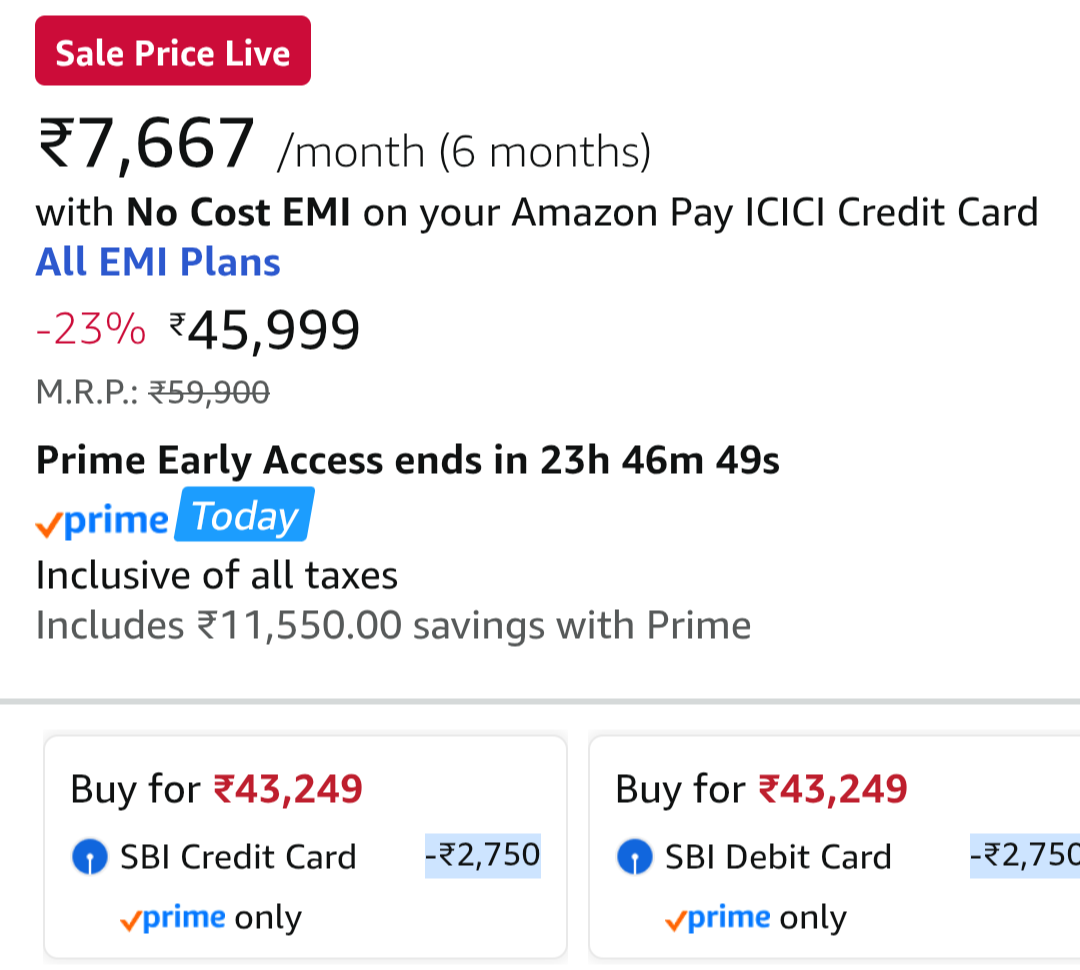Viewport: 1080px width, 970px height.
Task: Click the SBI logo on Credit Card offer
Action: (x=90, y=858)
